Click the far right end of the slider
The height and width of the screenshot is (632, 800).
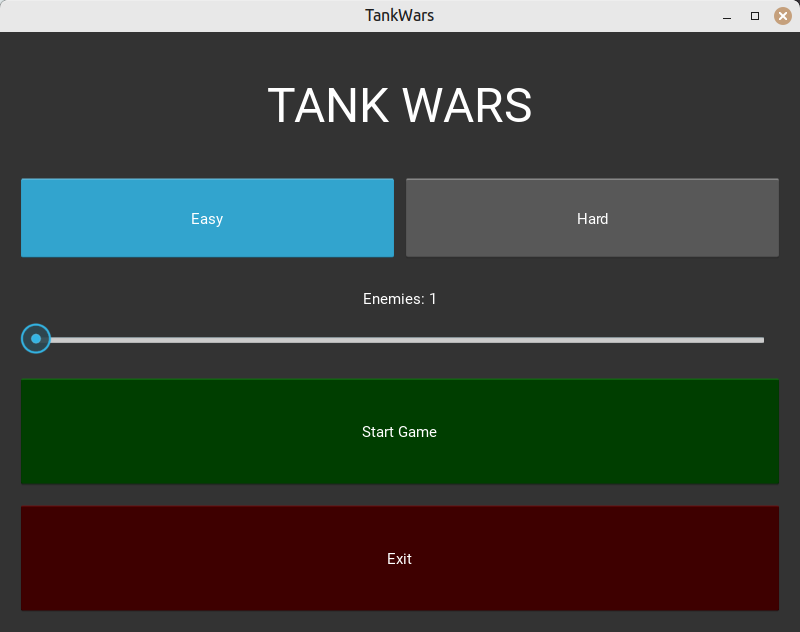tap(760, 339)
